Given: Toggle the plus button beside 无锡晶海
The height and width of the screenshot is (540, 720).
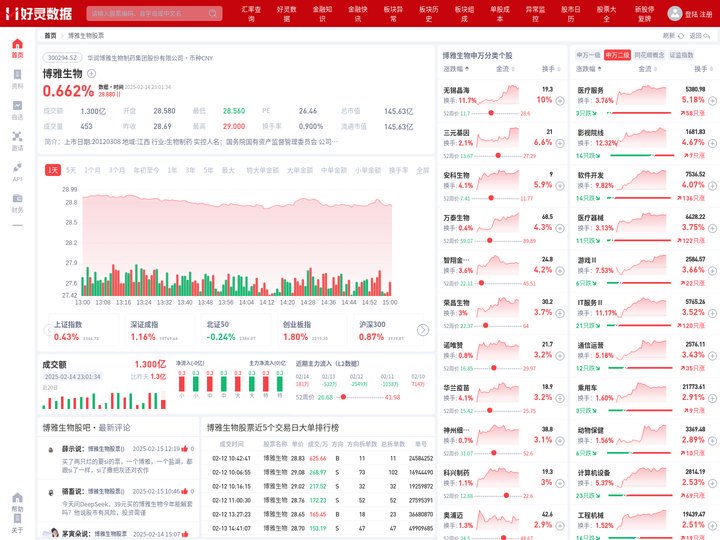Looking at the screenshot, I should click(560, 101).
